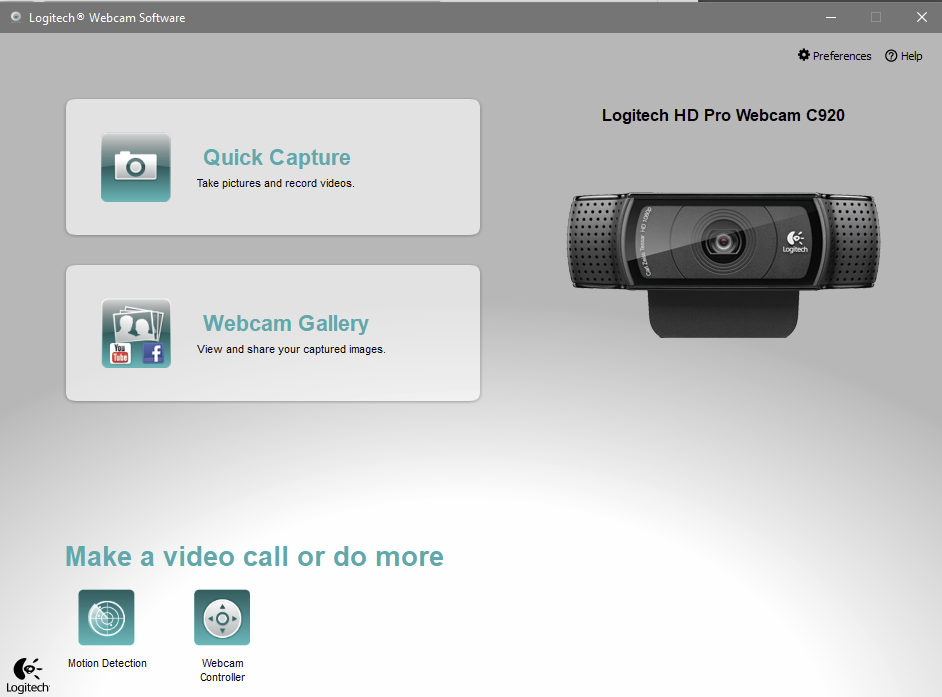Launch Motion Detection radar icon
The height and width of the screenshot is (697, 942).
(106, 617)
